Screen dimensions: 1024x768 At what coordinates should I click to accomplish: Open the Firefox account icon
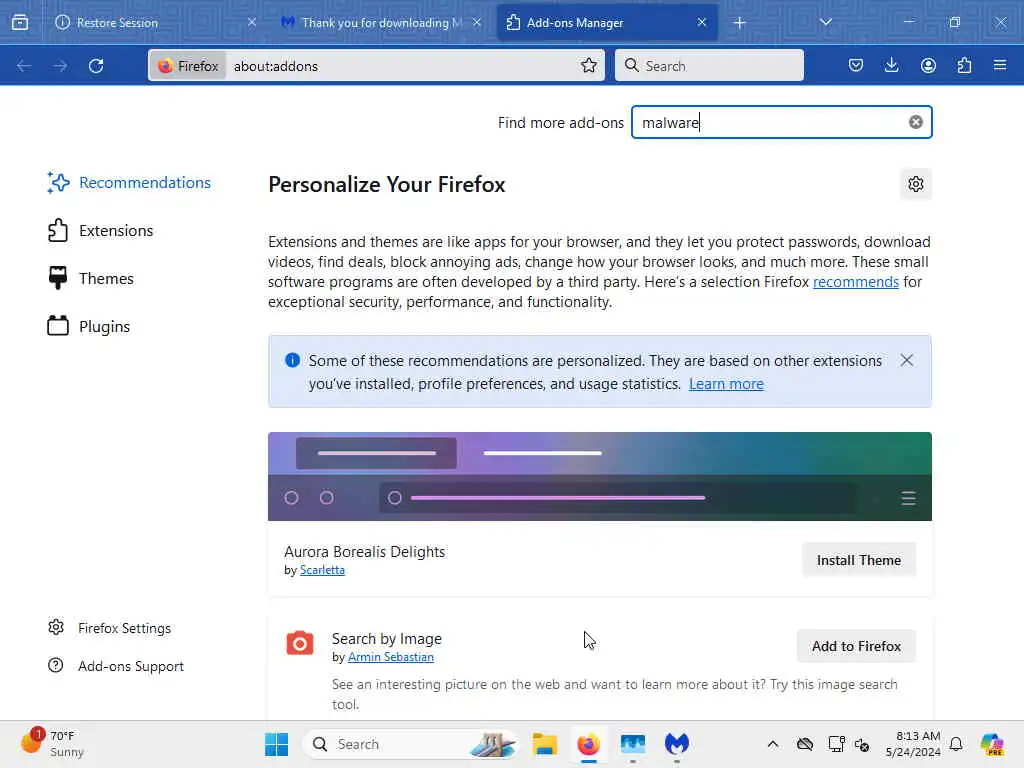click(x=928, y=65)
